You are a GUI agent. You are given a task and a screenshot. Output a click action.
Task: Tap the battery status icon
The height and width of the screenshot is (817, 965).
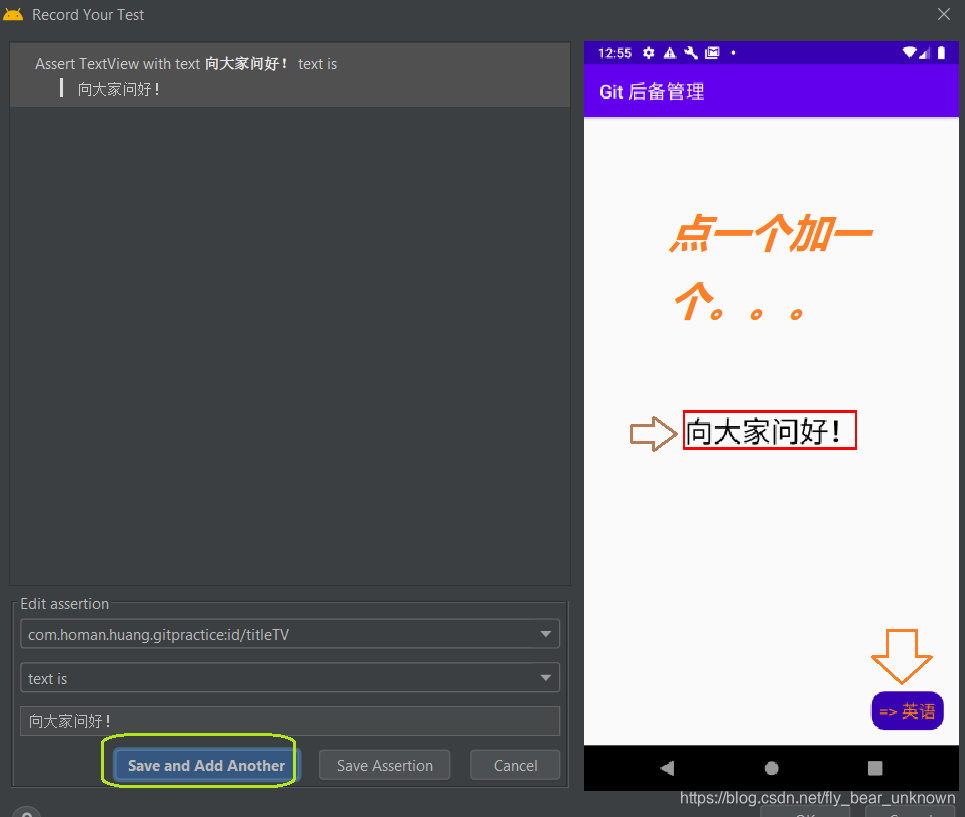[x=941, y=53]
